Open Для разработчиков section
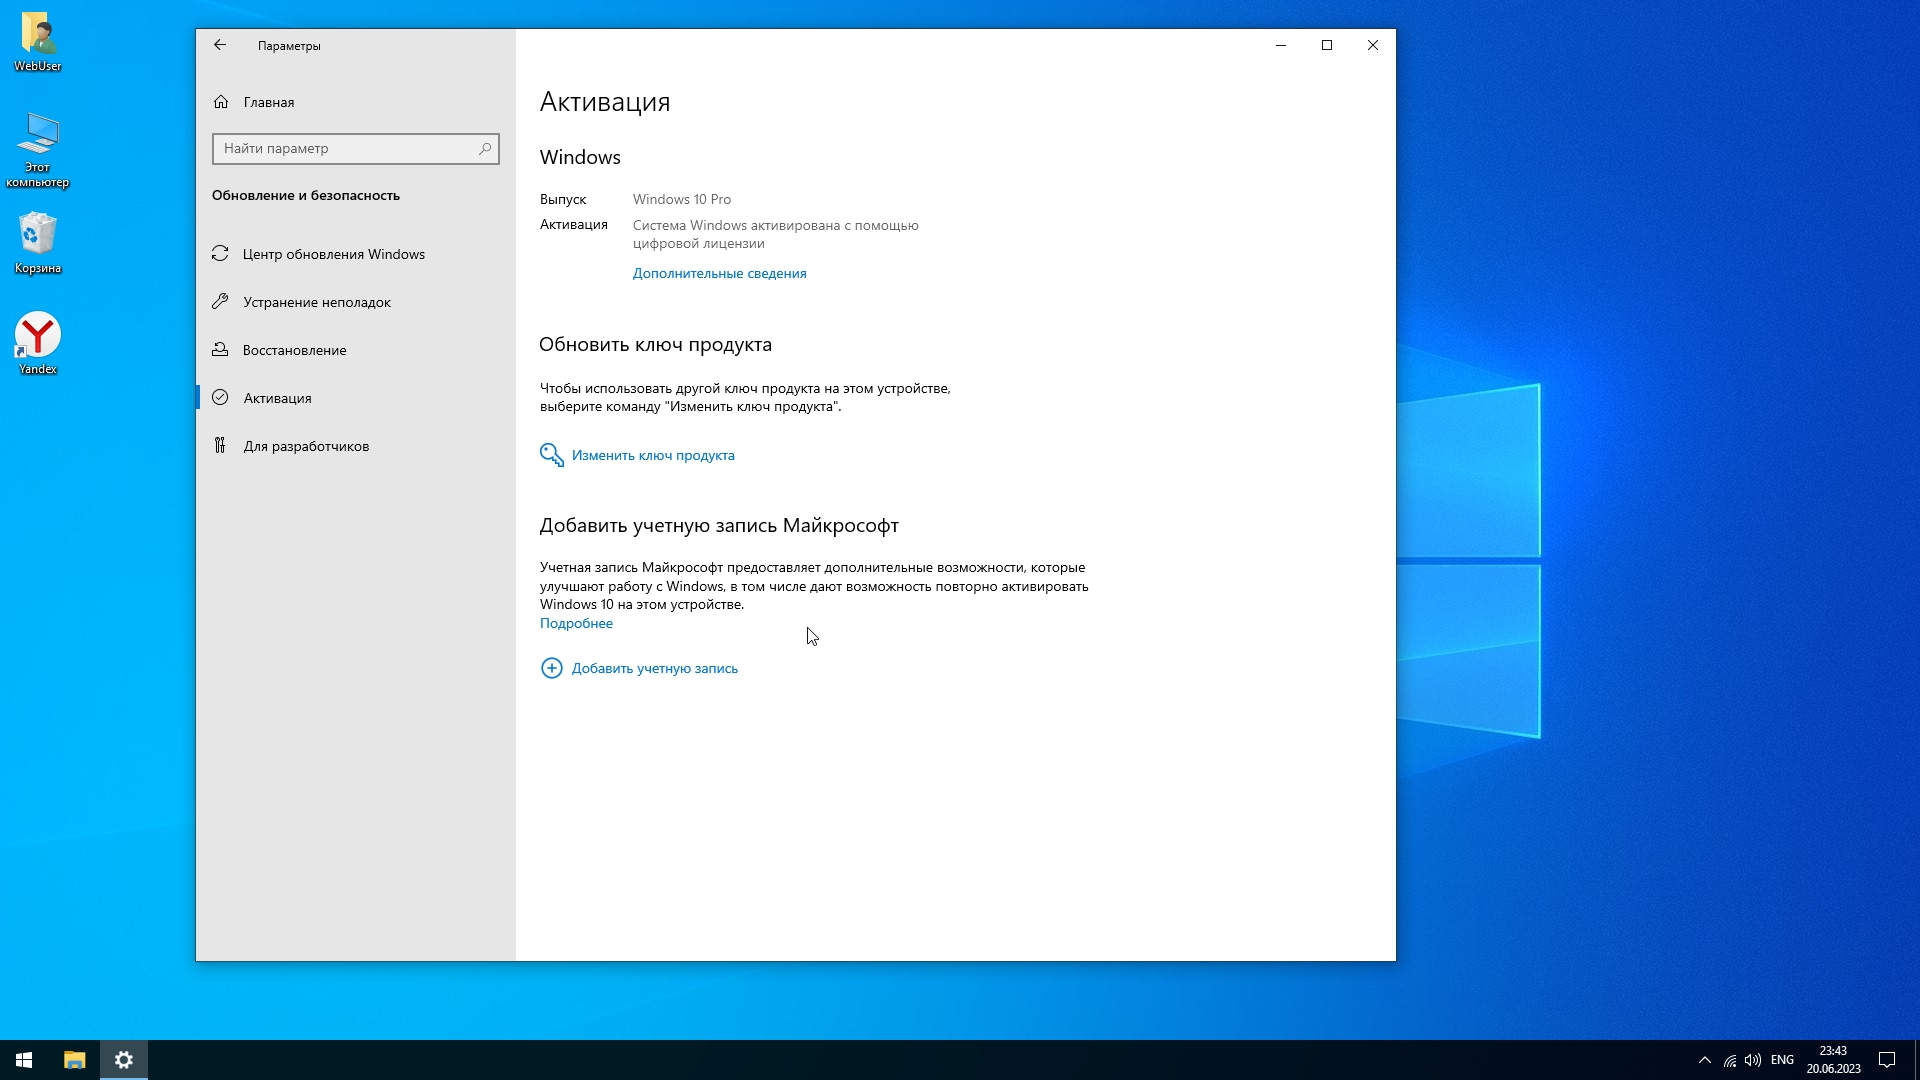The width and height of the screenshot is (1920, 1080). 305,446
